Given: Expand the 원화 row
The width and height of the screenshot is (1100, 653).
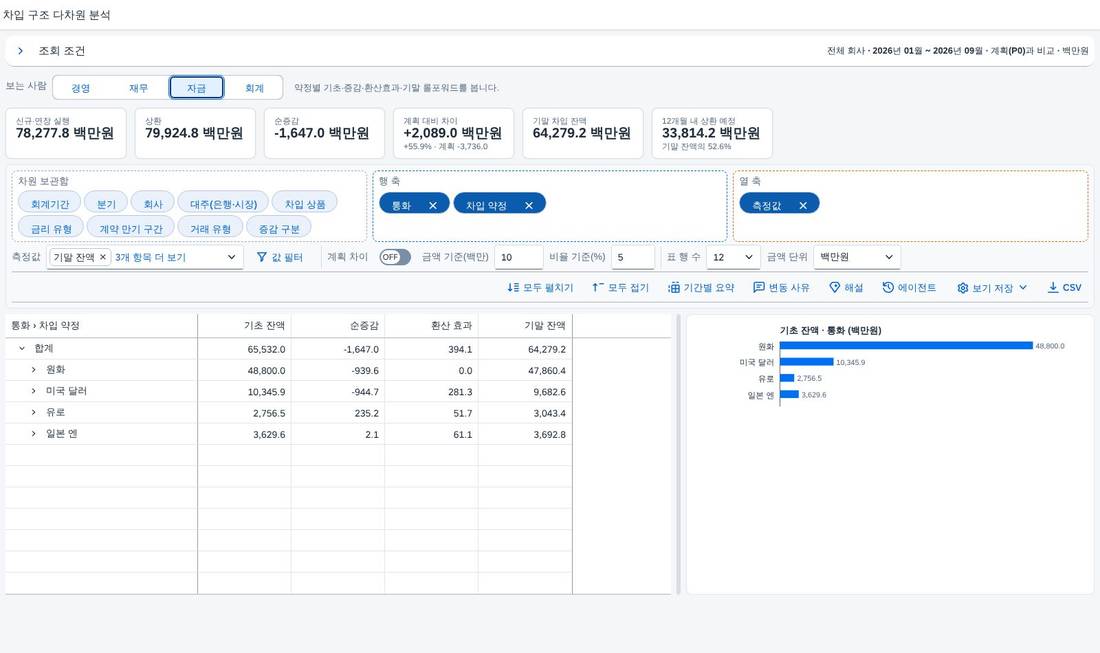Looking at the screenshot, I should [x=33, y=370].
